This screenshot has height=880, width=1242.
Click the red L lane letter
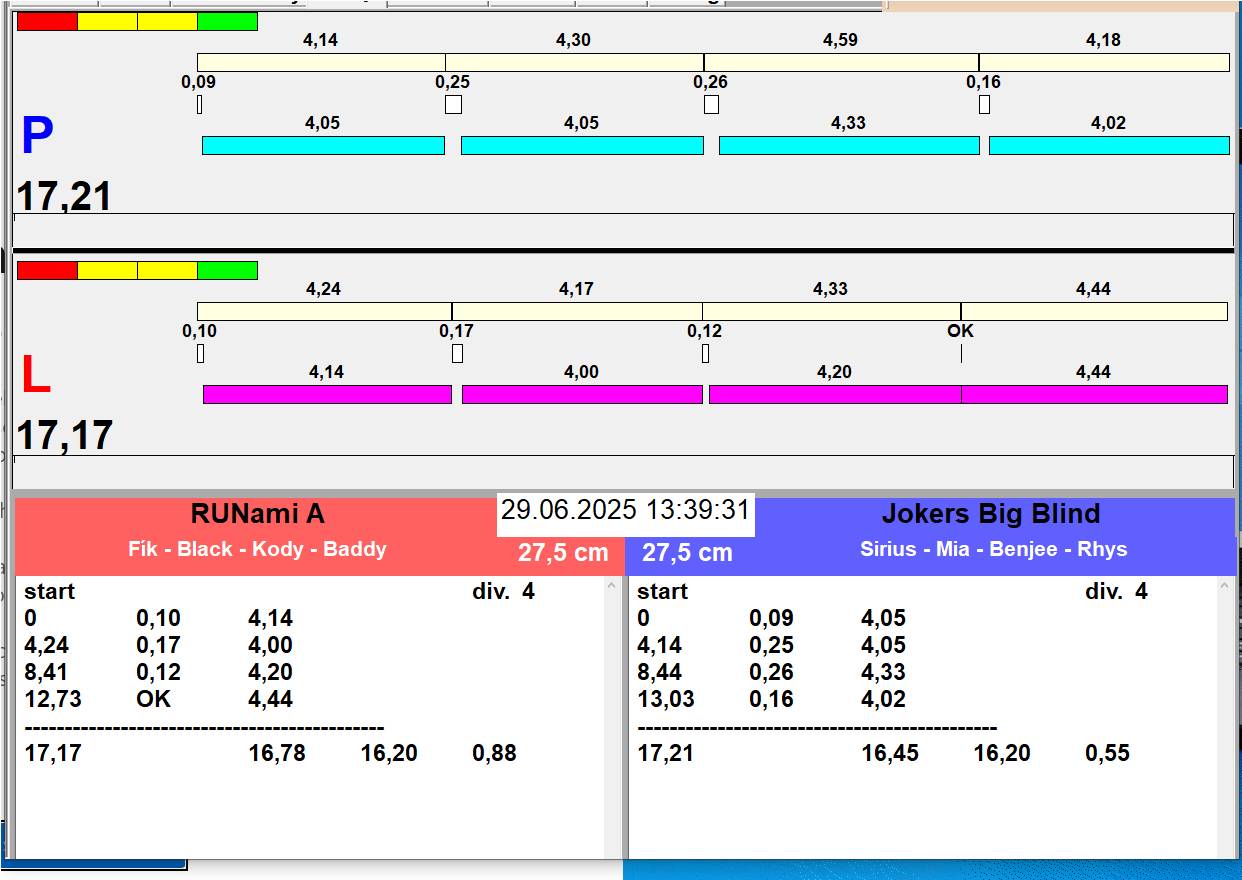pos(35,376)
